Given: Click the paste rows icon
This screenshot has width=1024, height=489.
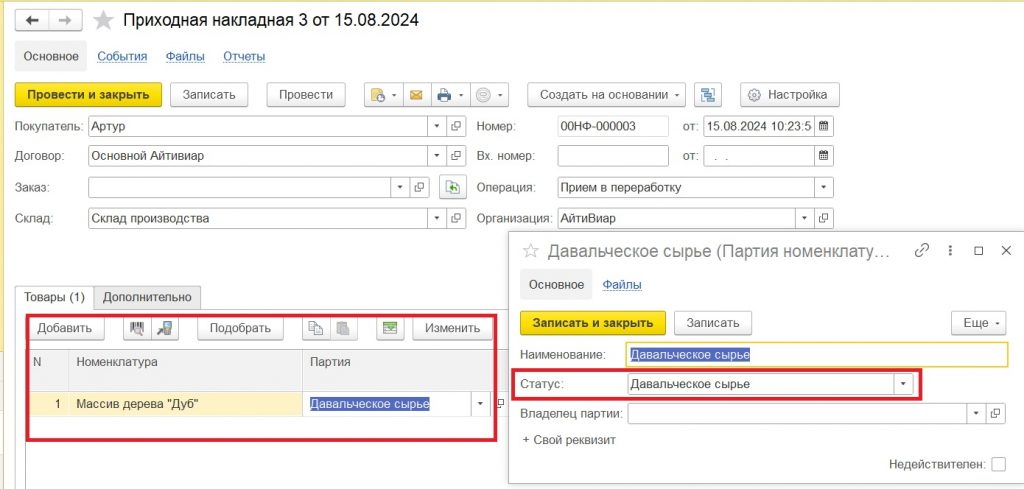Looking at the screenshot, I should coord(343,328).
